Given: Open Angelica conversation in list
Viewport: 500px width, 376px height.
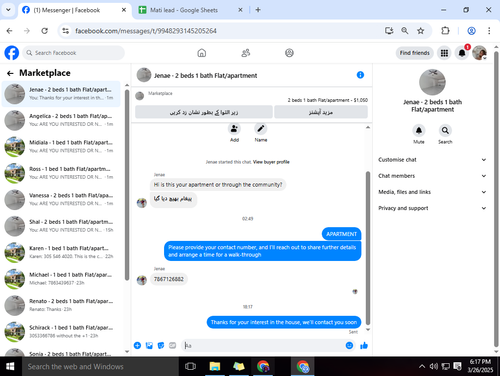Looking at the screenshot, I should click(61, 120).
